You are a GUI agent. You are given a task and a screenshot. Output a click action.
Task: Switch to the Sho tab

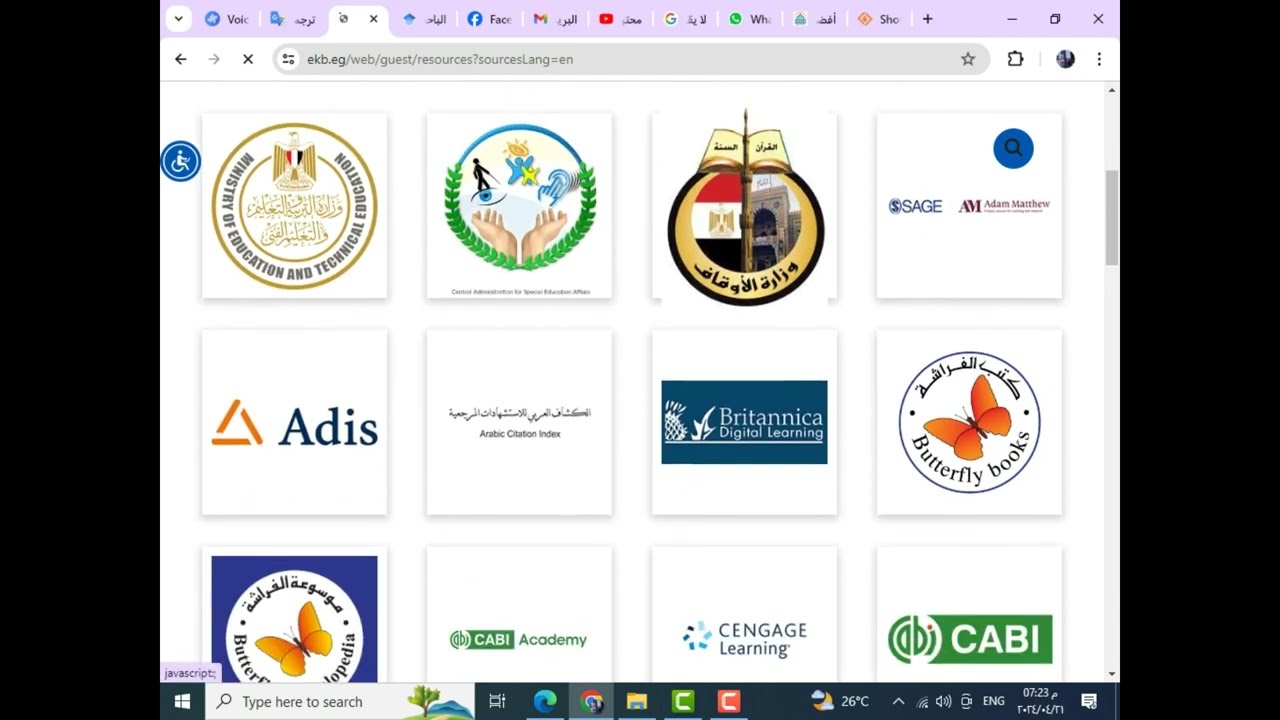point(880,19)
